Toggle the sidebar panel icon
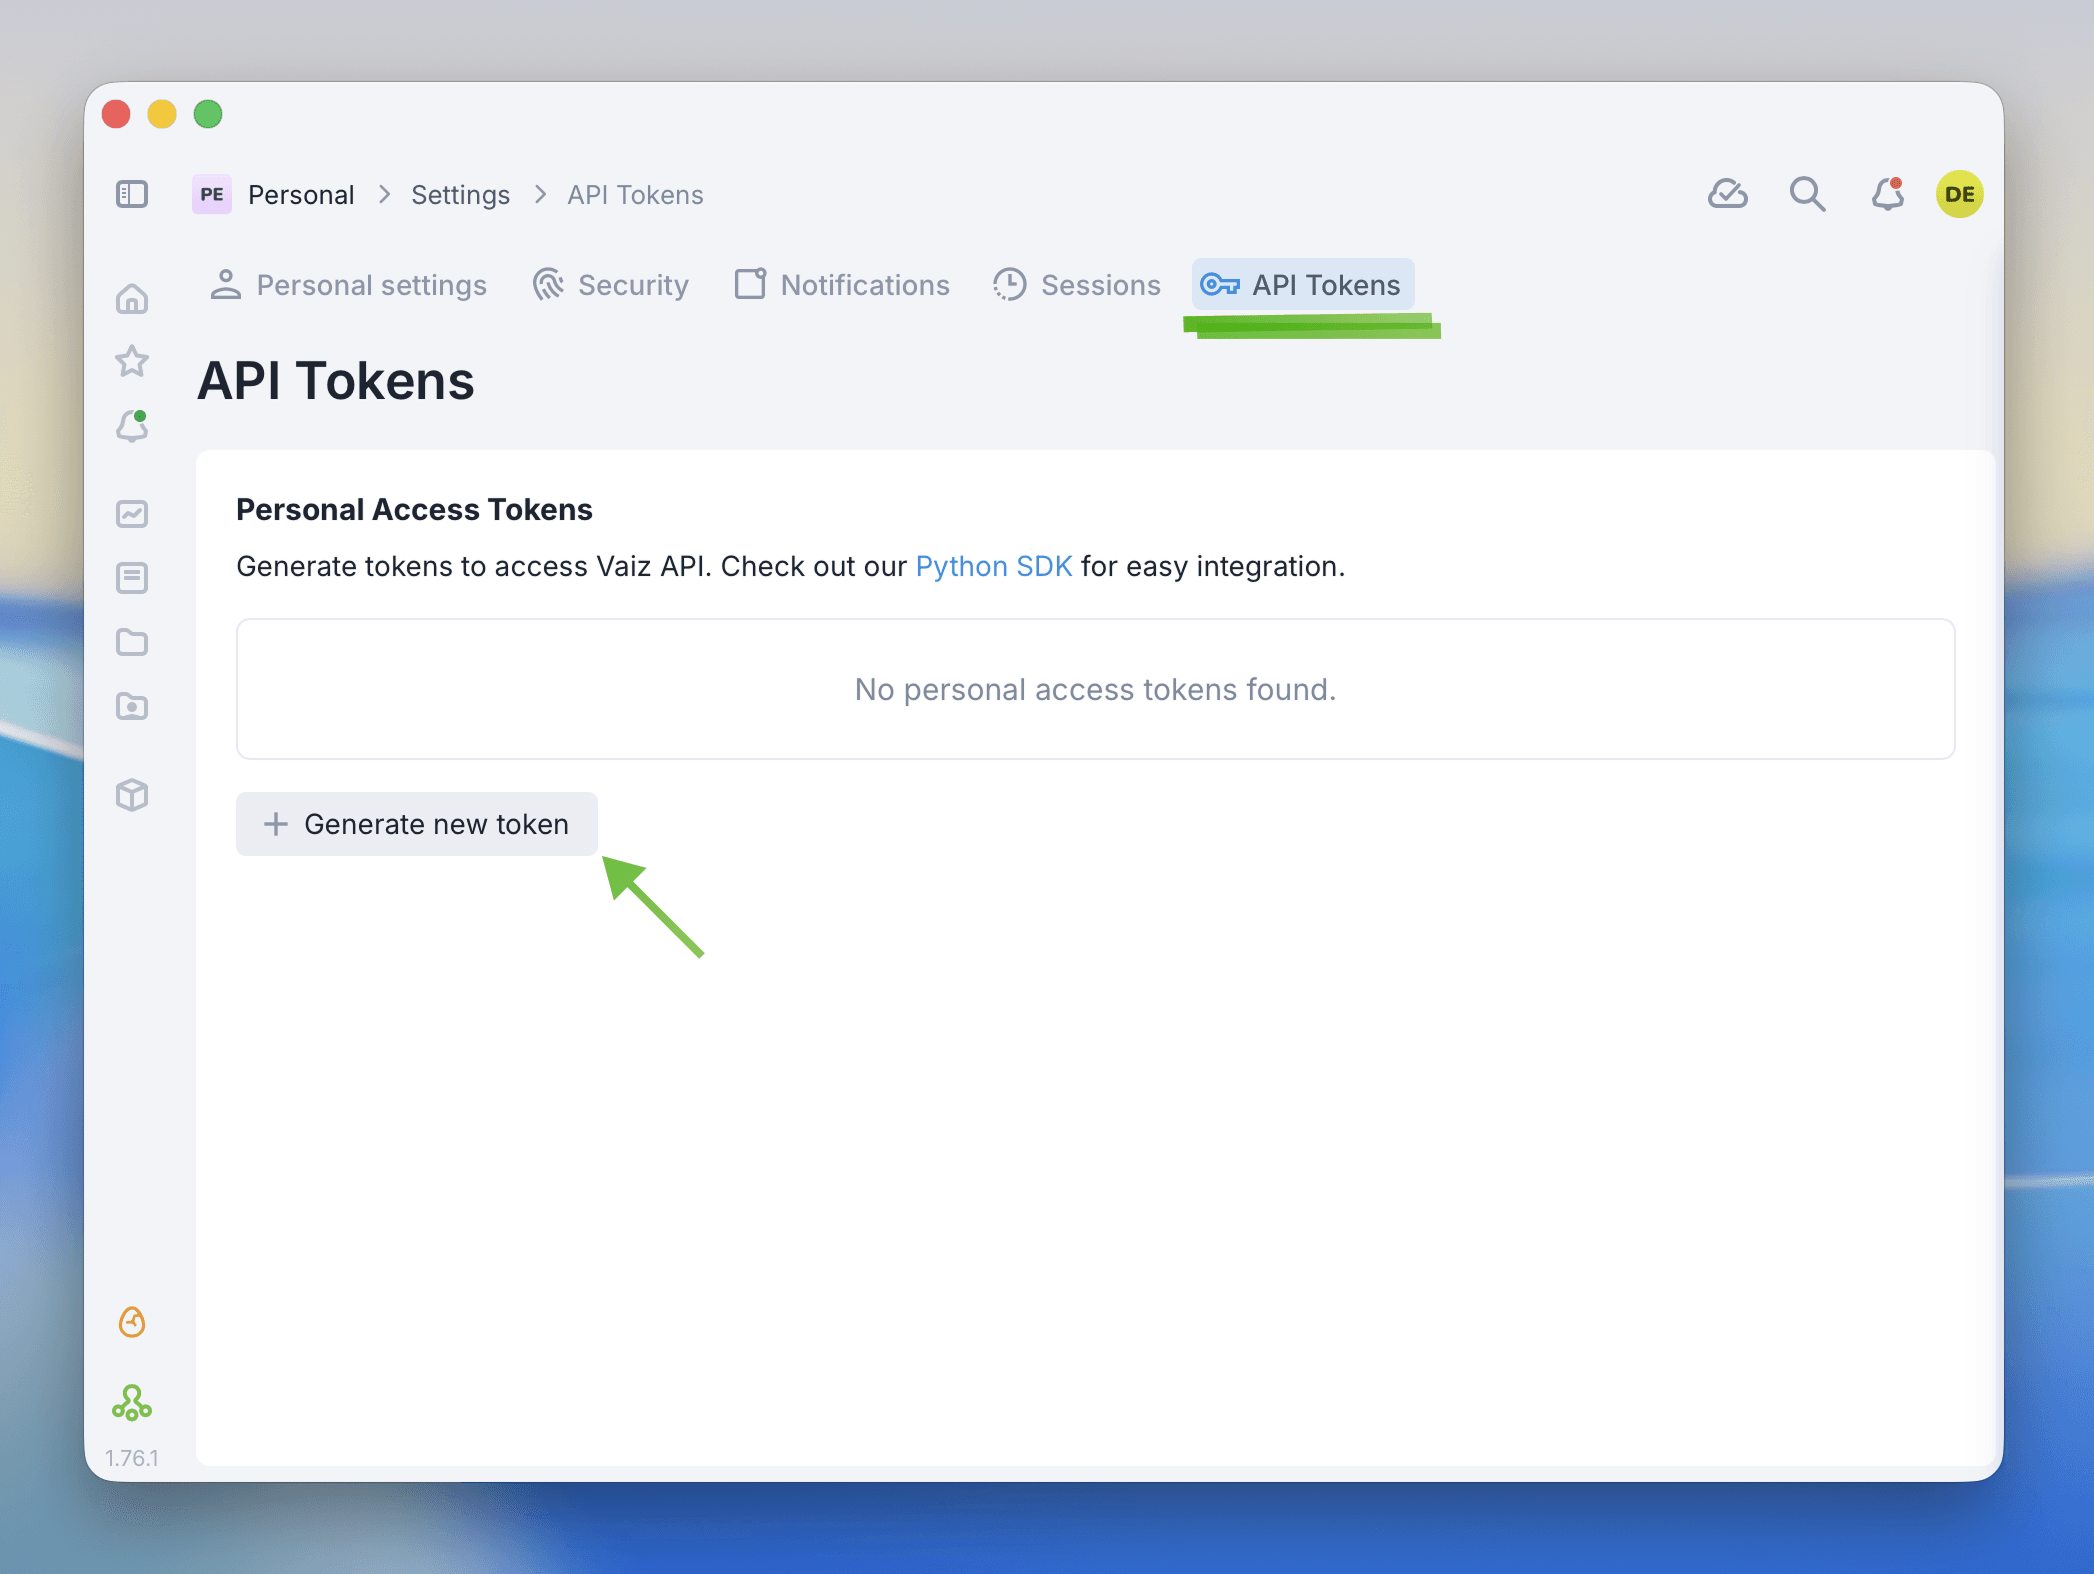 tap(132, 194)
